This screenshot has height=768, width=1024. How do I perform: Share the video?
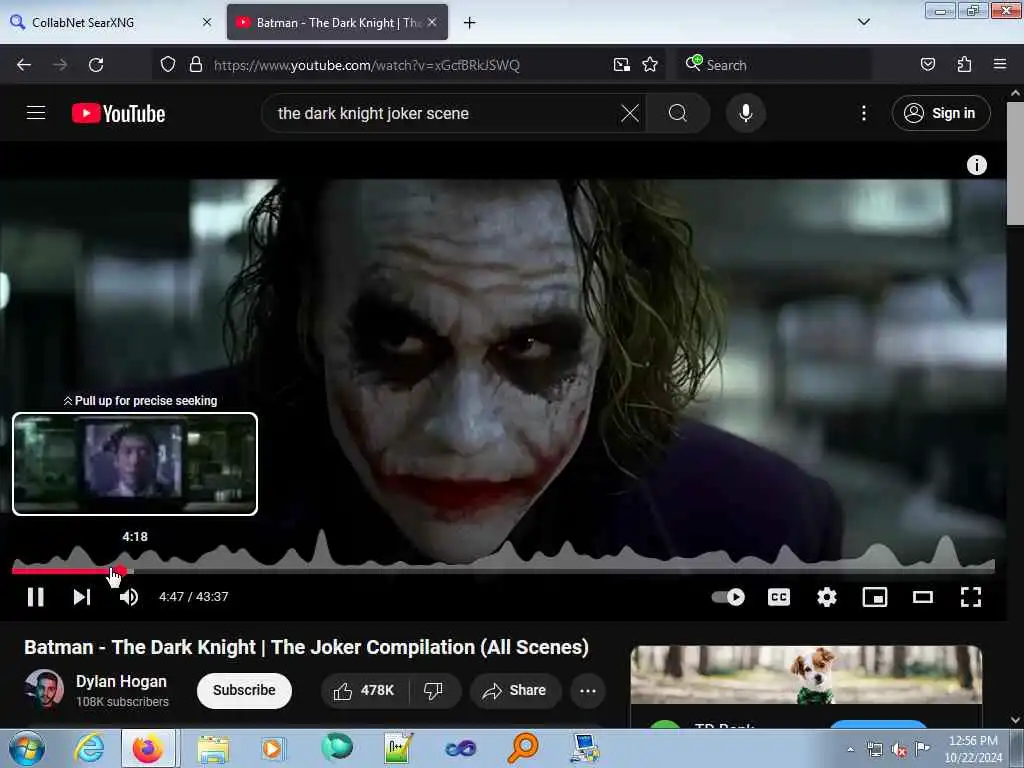515,690
